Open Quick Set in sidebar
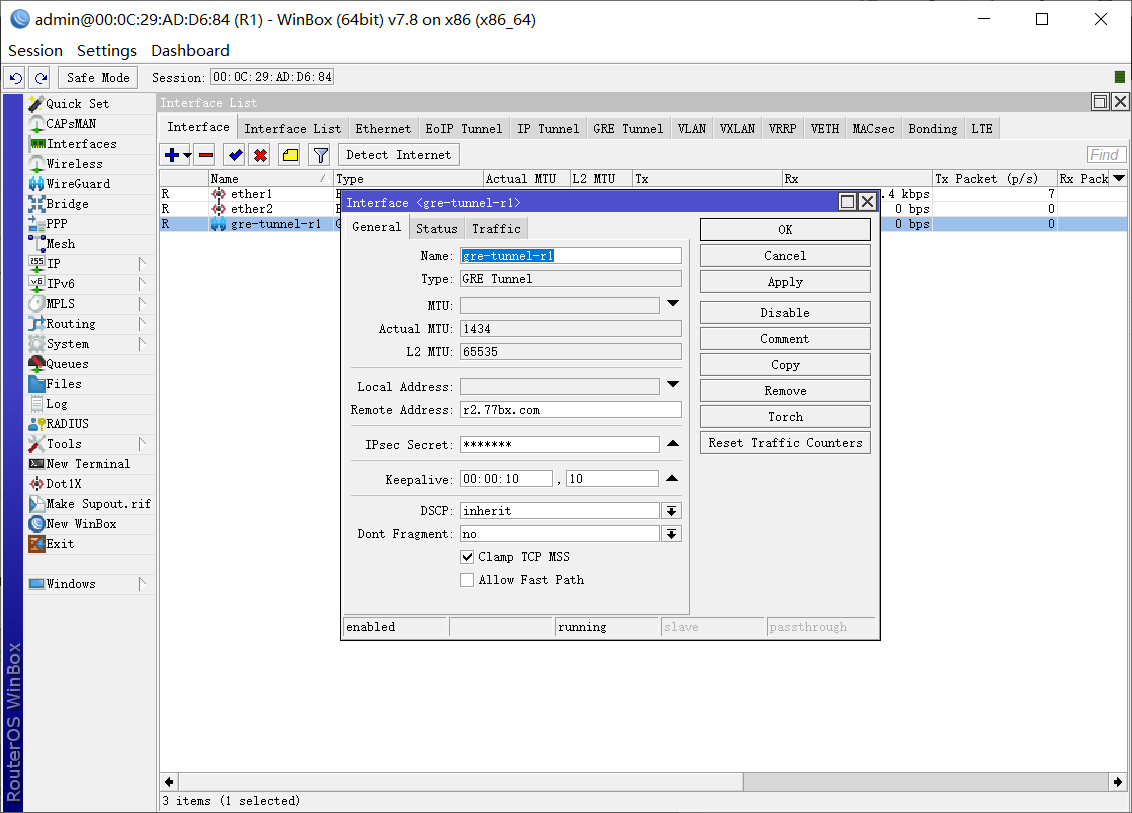 90,104
